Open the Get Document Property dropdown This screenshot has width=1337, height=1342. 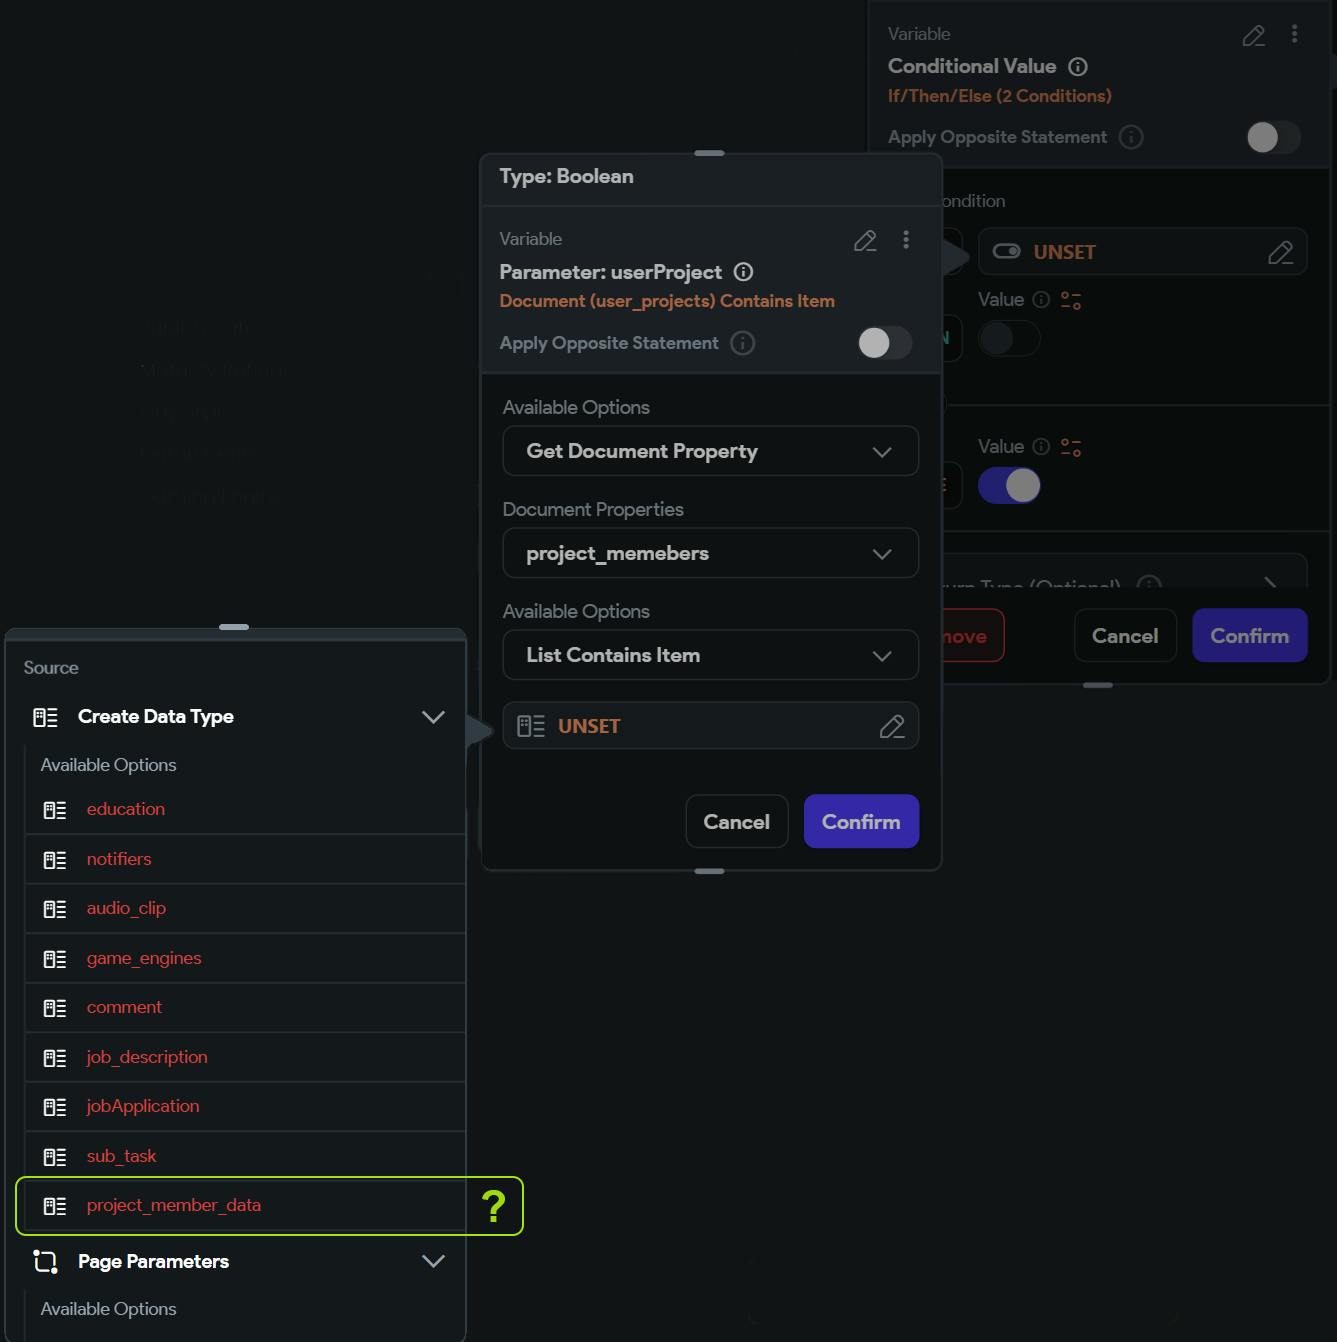tap(710, 451)
